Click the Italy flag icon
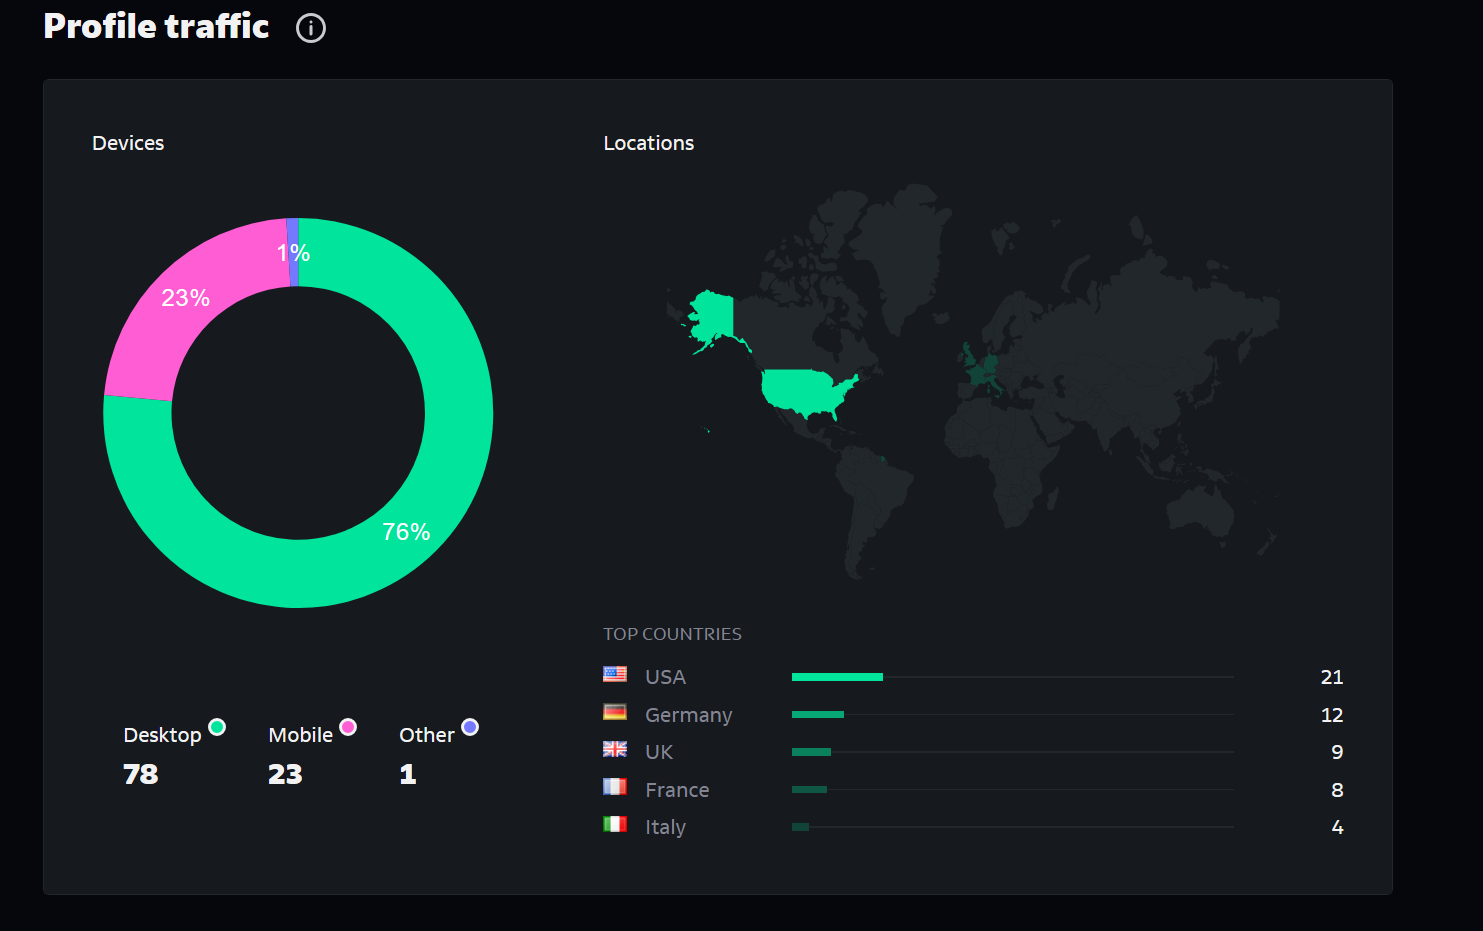The image size is (1483, 931). [615, 824]
